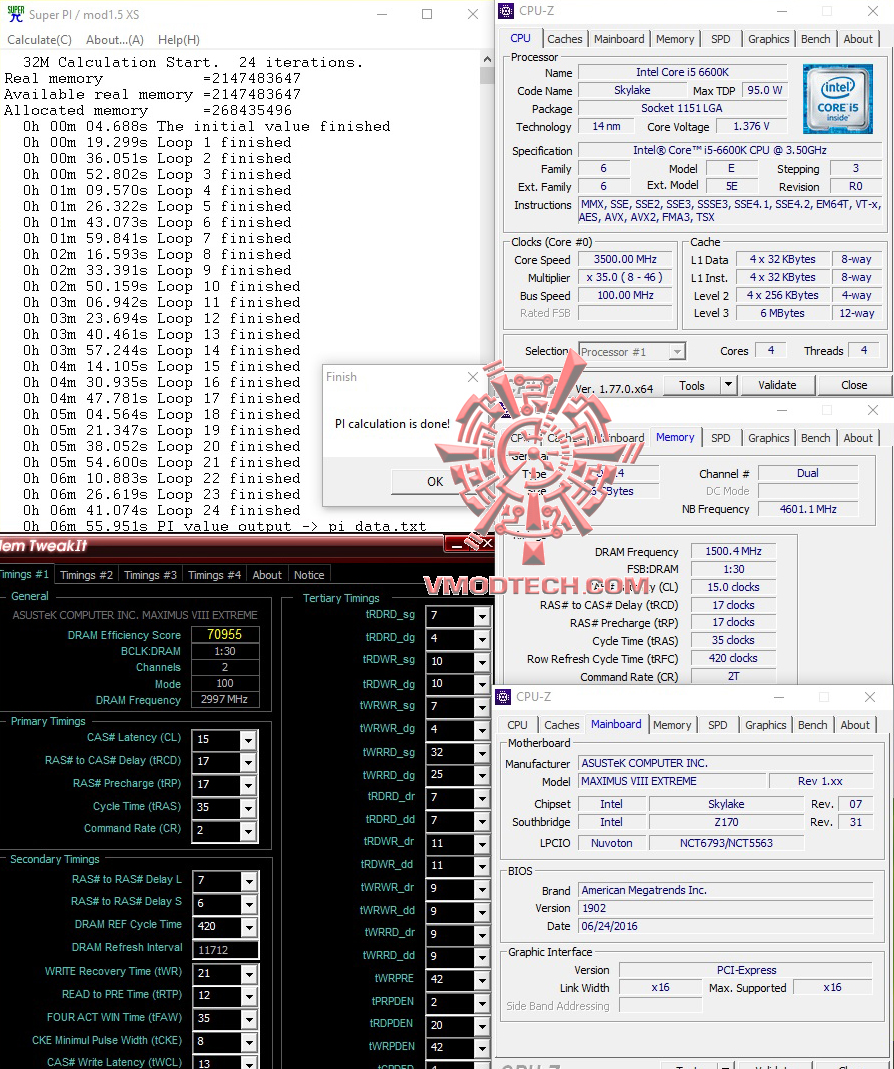This screenshot has height=1069, width=894.
Task: Select Graphics tab in the Mainboard CPU-Z window
Action: [x=765, y=725]
